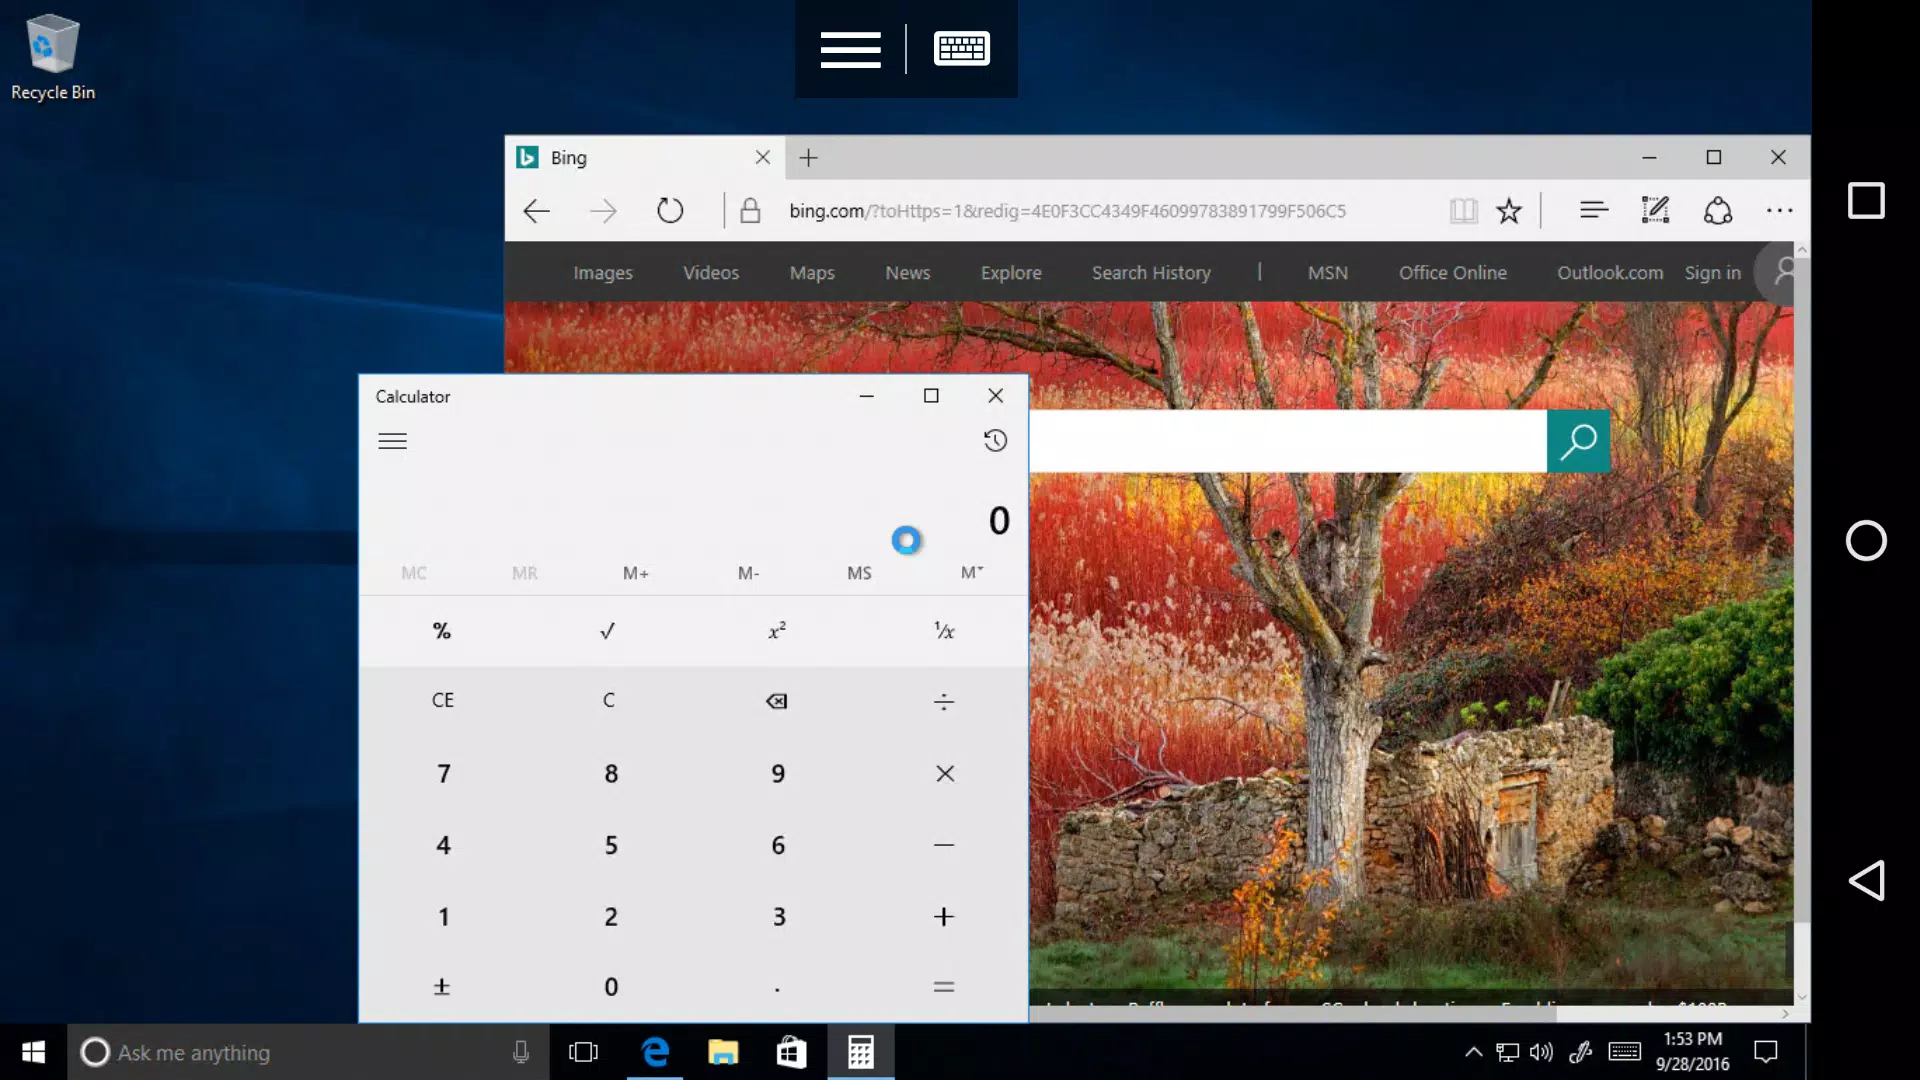The image size is (1920, 1080).
Task: Select Bing Videos menu item
Action: [x=711, y=272]
